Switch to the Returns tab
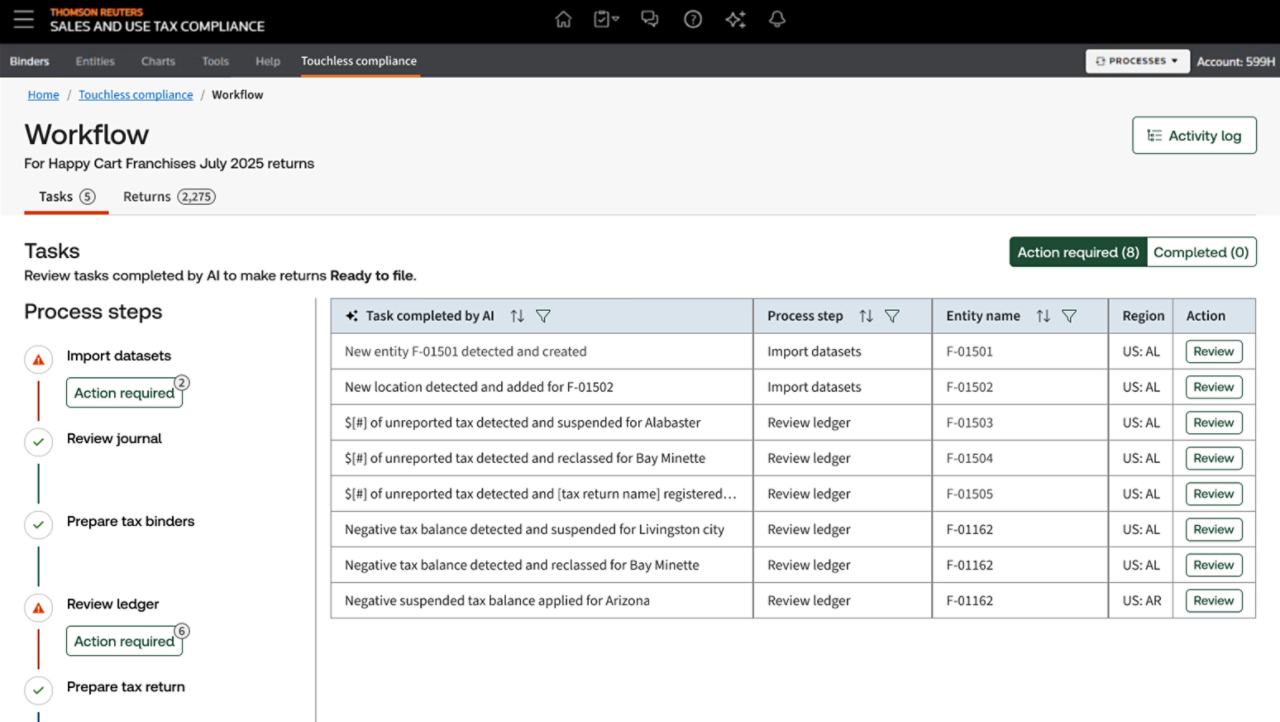Image resolution: width=1280 pixels, height=722 pixels. click(x=168, y=197)
